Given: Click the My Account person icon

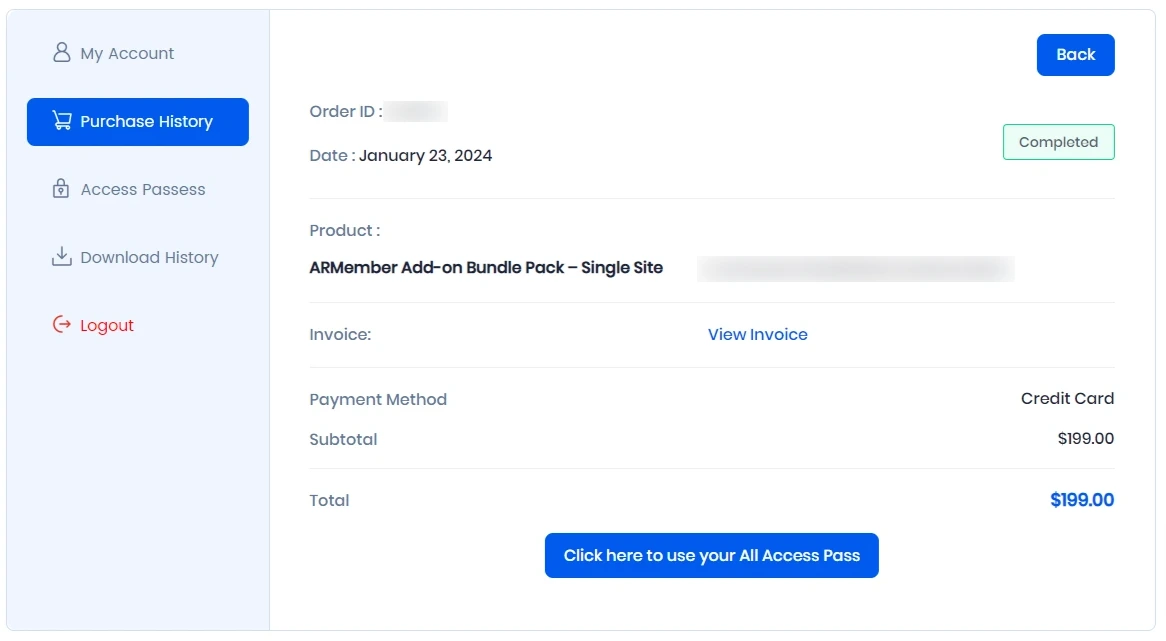Looking at the screenshot, I should point(62,53).
